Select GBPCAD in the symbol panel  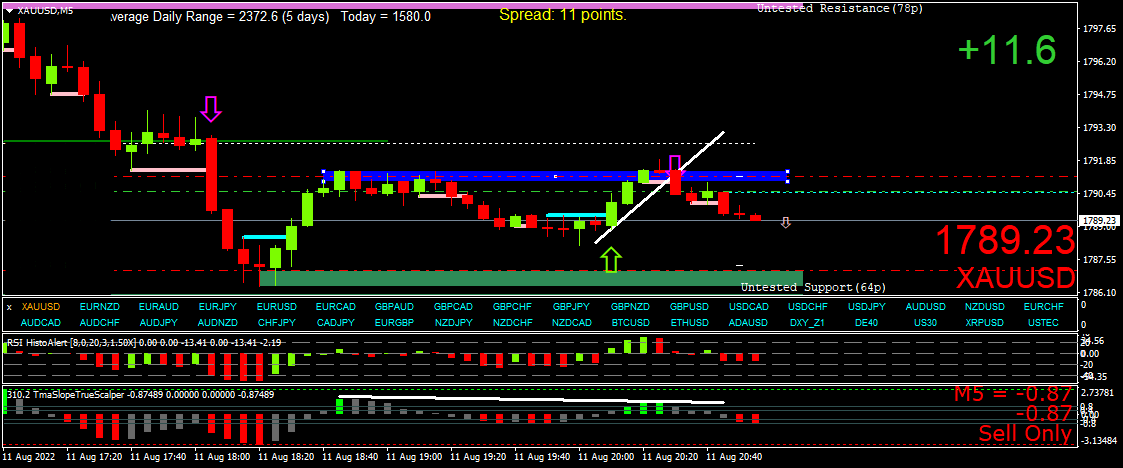click(x=453, y=307)
